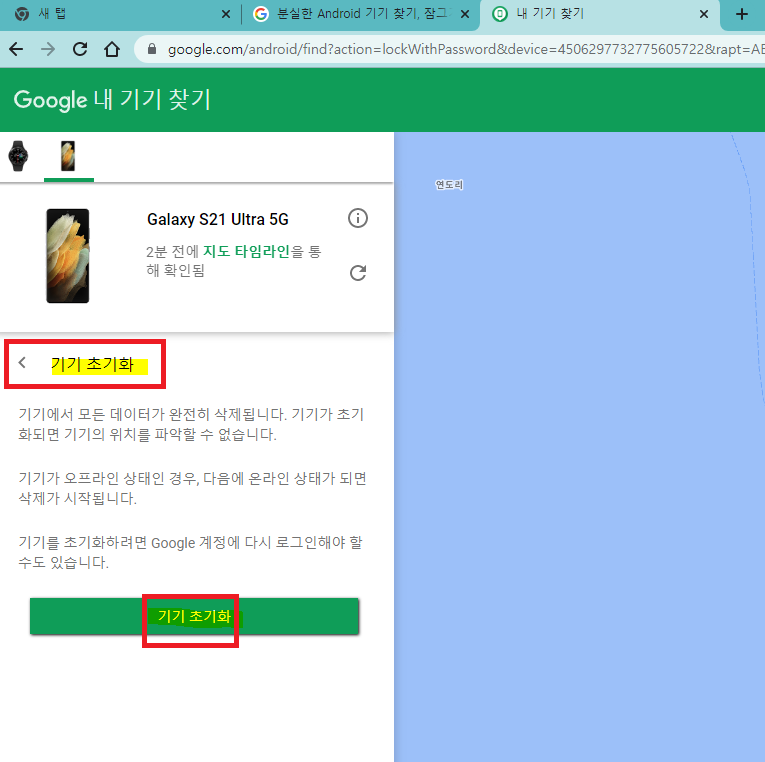Open the '지도 타임라인' link
The image size is (765, 762).
click(246, 251)
